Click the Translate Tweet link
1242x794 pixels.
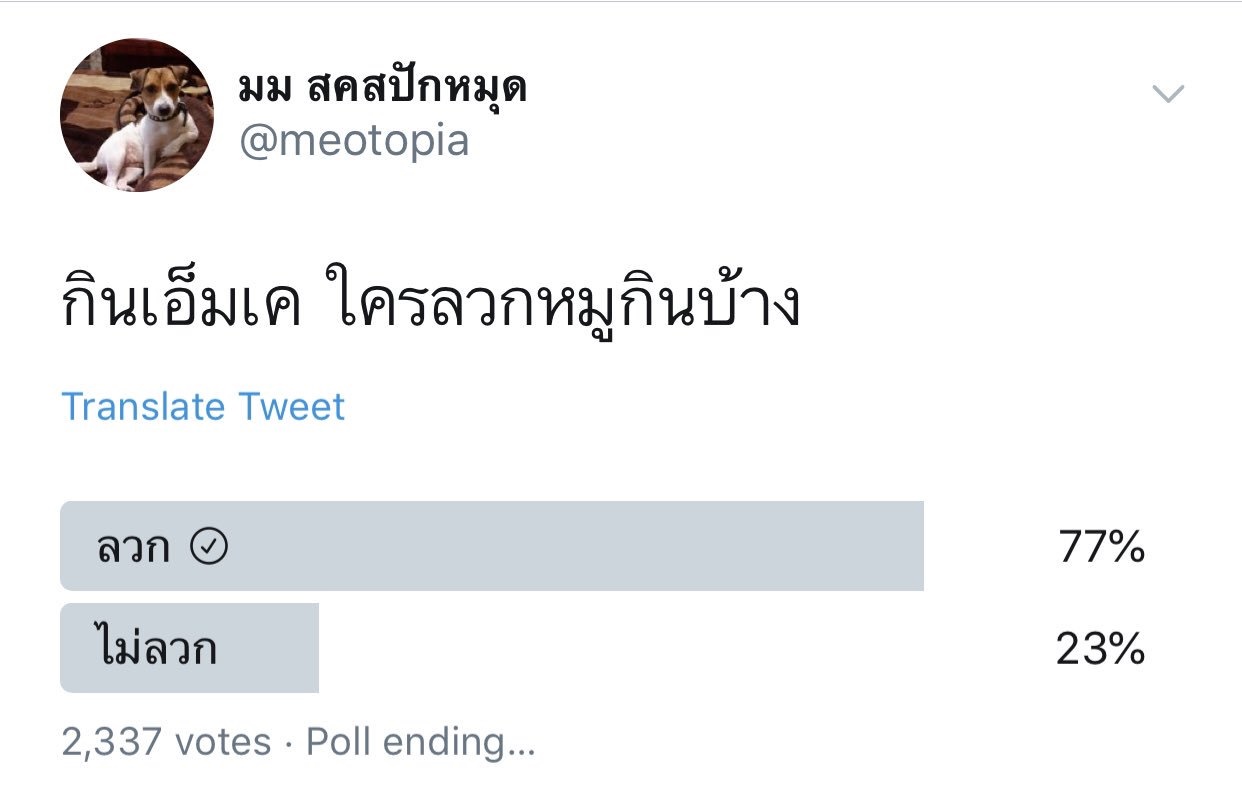click(203, 407)
